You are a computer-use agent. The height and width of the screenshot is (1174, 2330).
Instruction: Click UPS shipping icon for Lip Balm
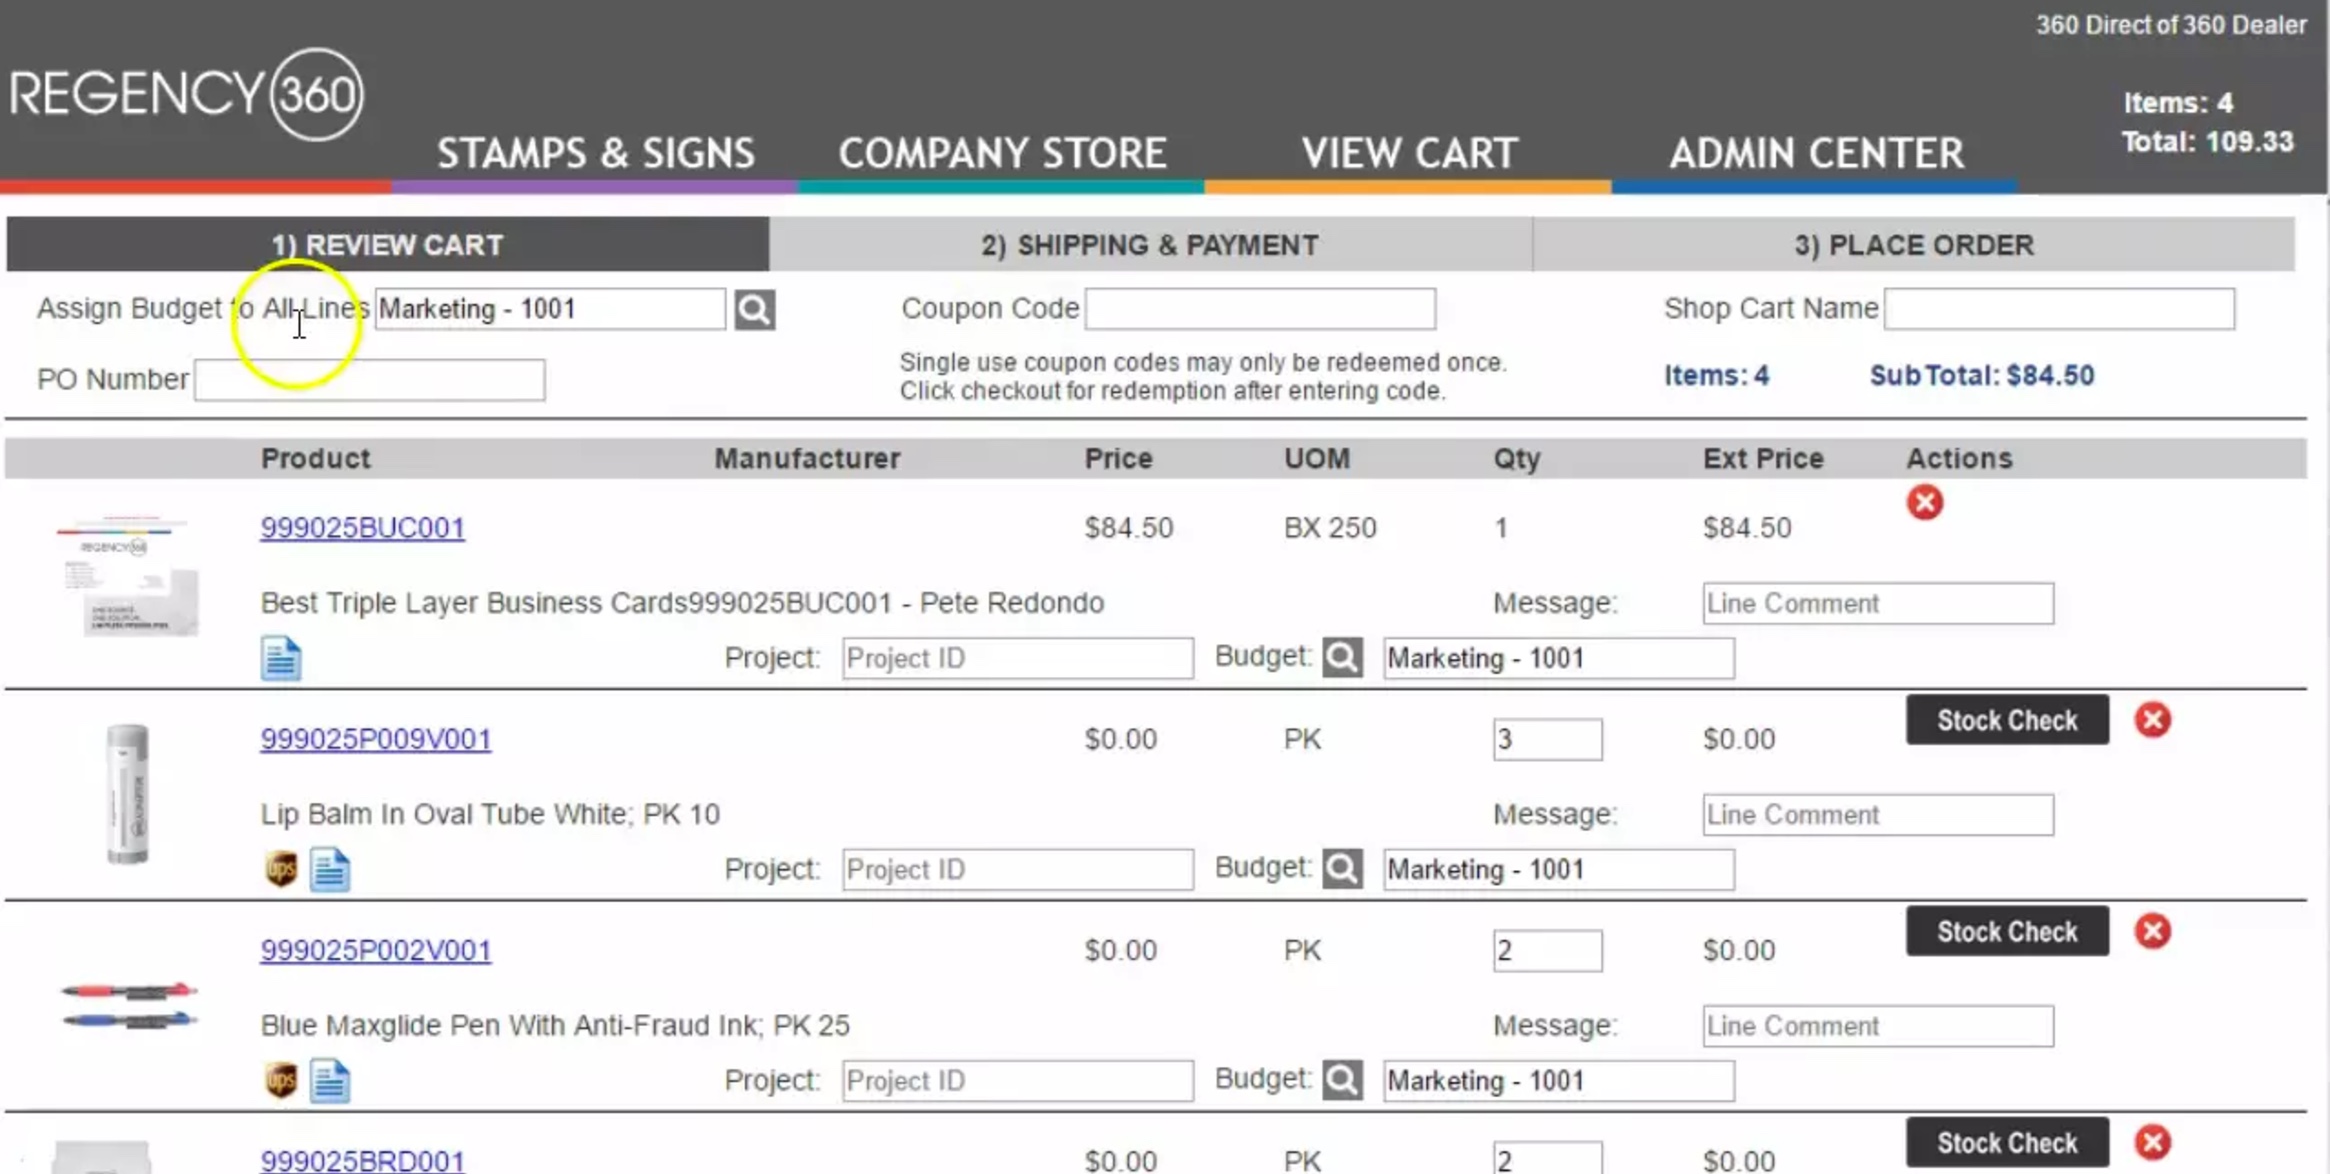(281, 869)
